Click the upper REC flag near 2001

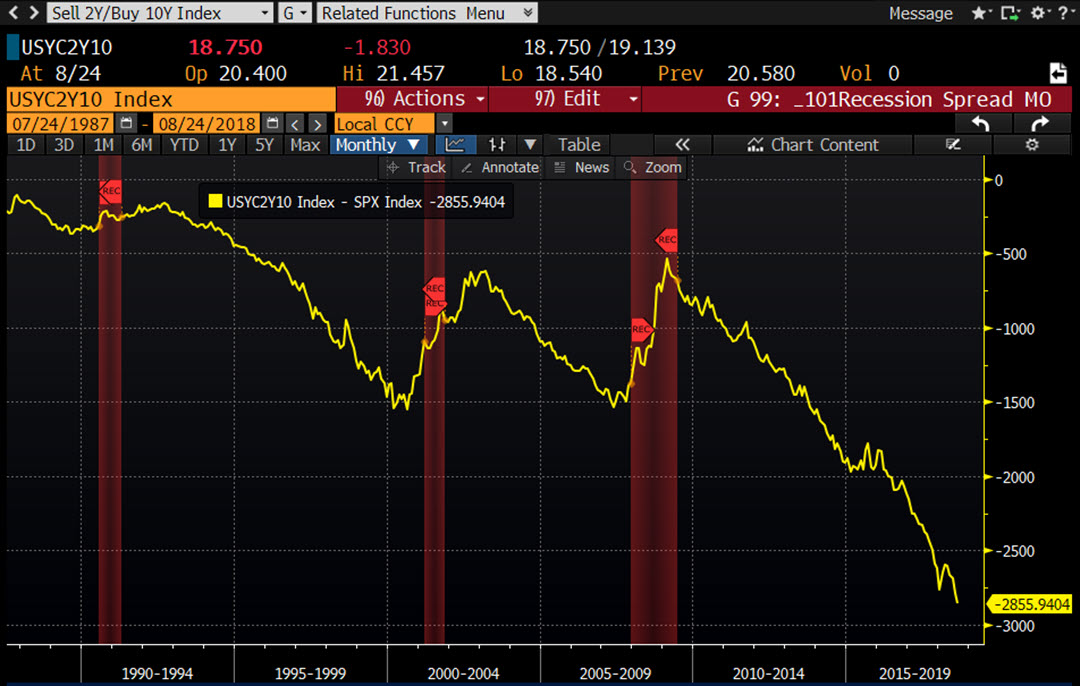(x=434, y=288)
